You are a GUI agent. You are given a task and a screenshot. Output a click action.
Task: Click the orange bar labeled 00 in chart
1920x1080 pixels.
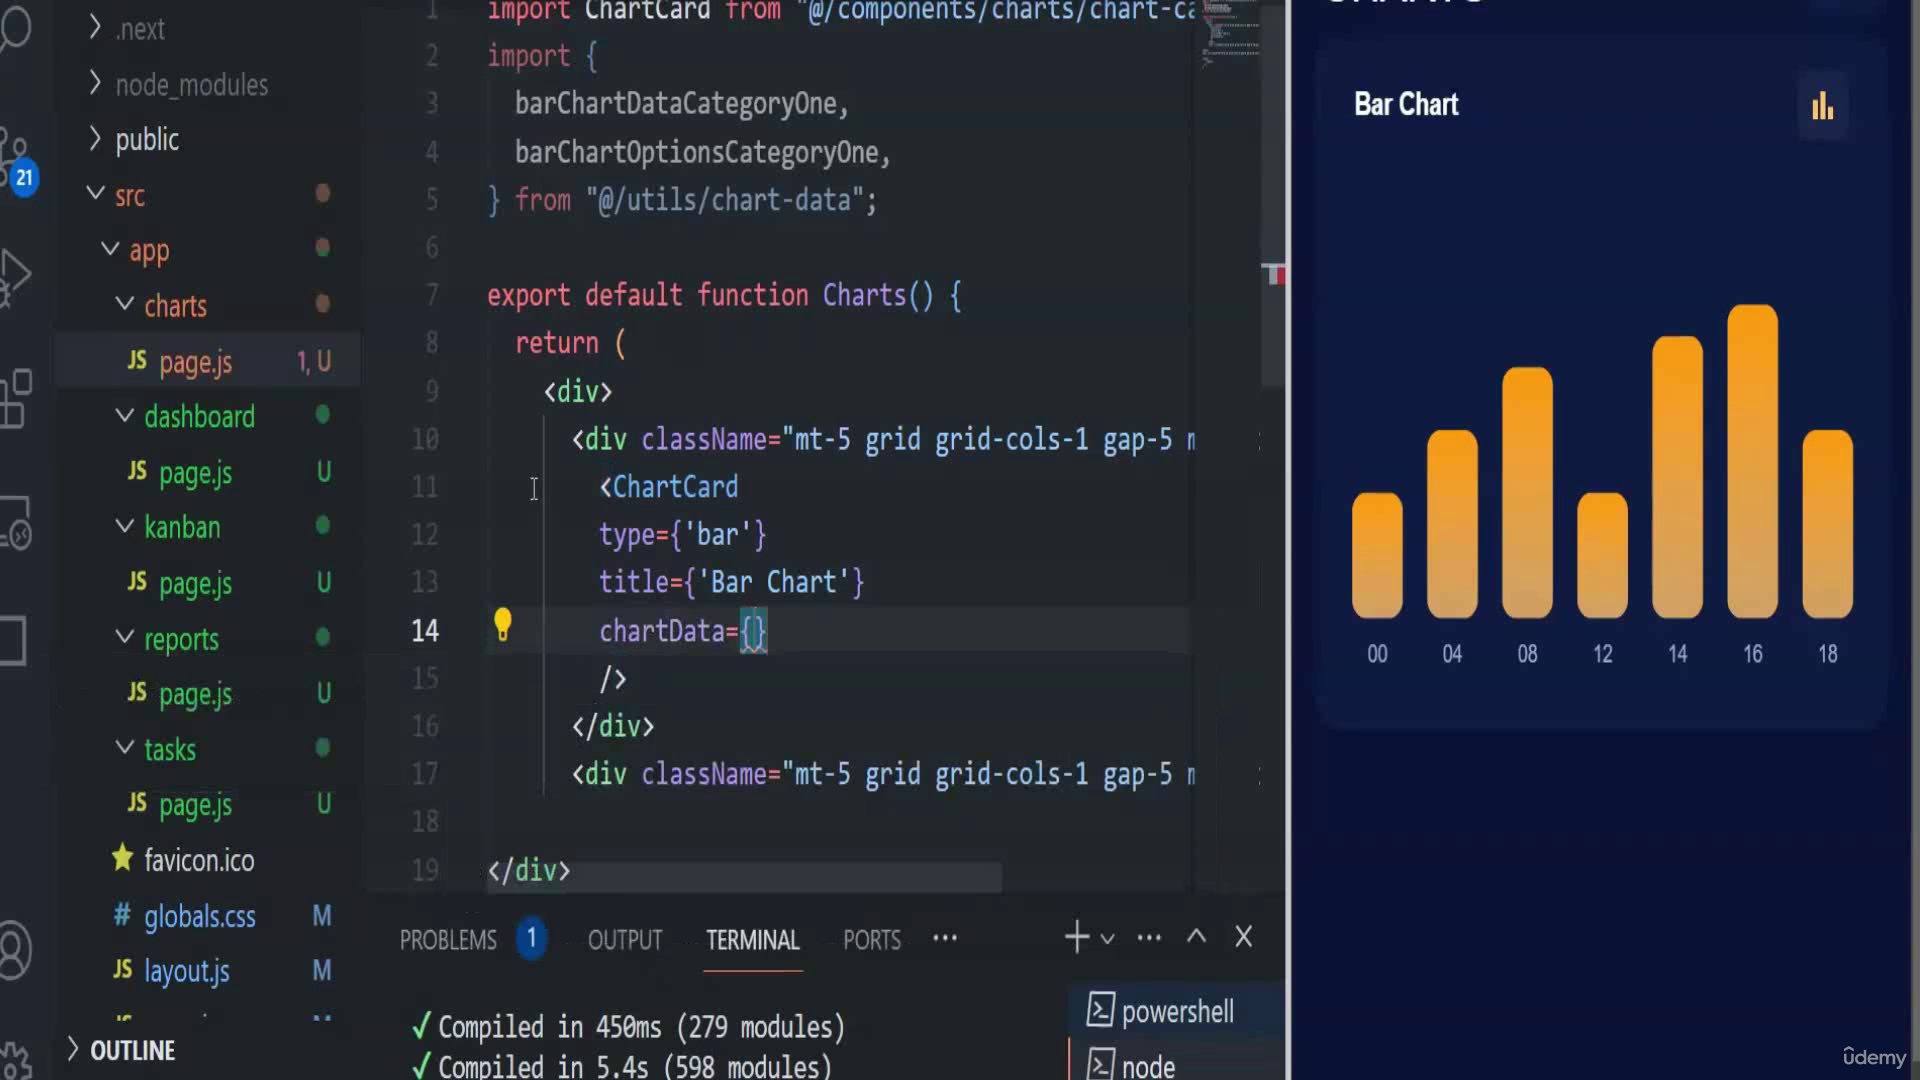[x=1377, y=555]
